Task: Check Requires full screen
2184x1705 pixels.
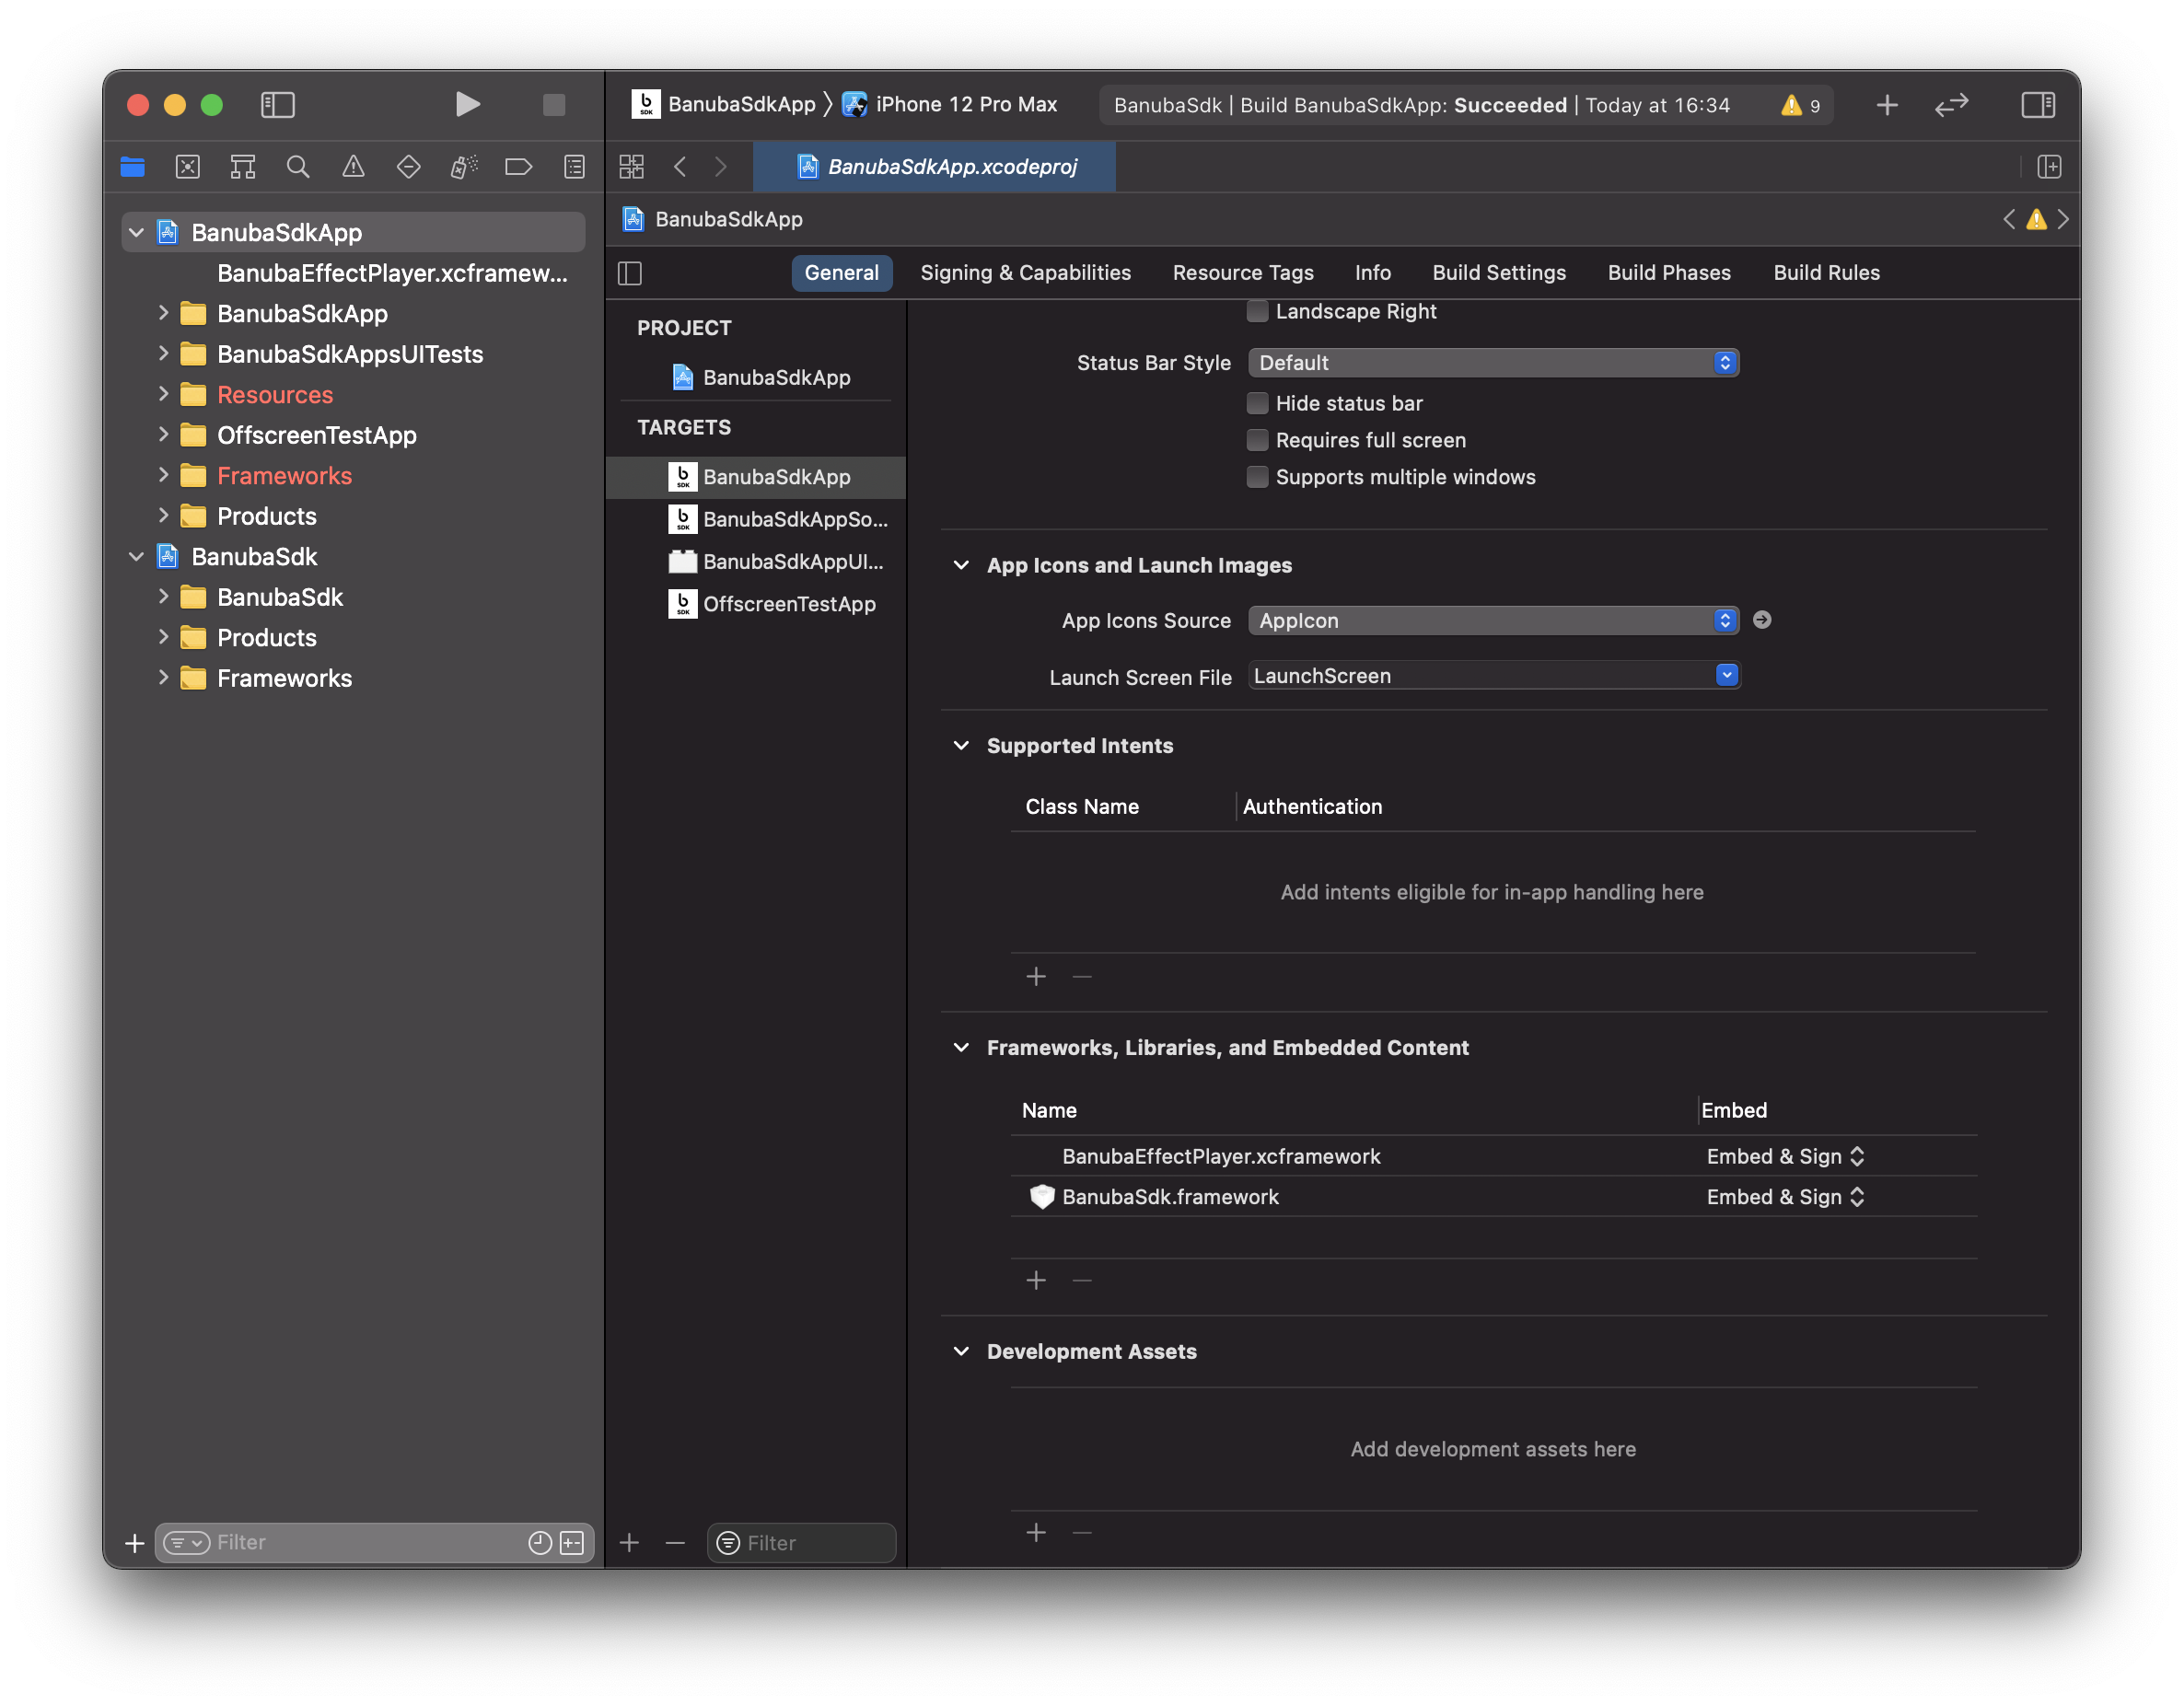Action: tap(1257, 440)
